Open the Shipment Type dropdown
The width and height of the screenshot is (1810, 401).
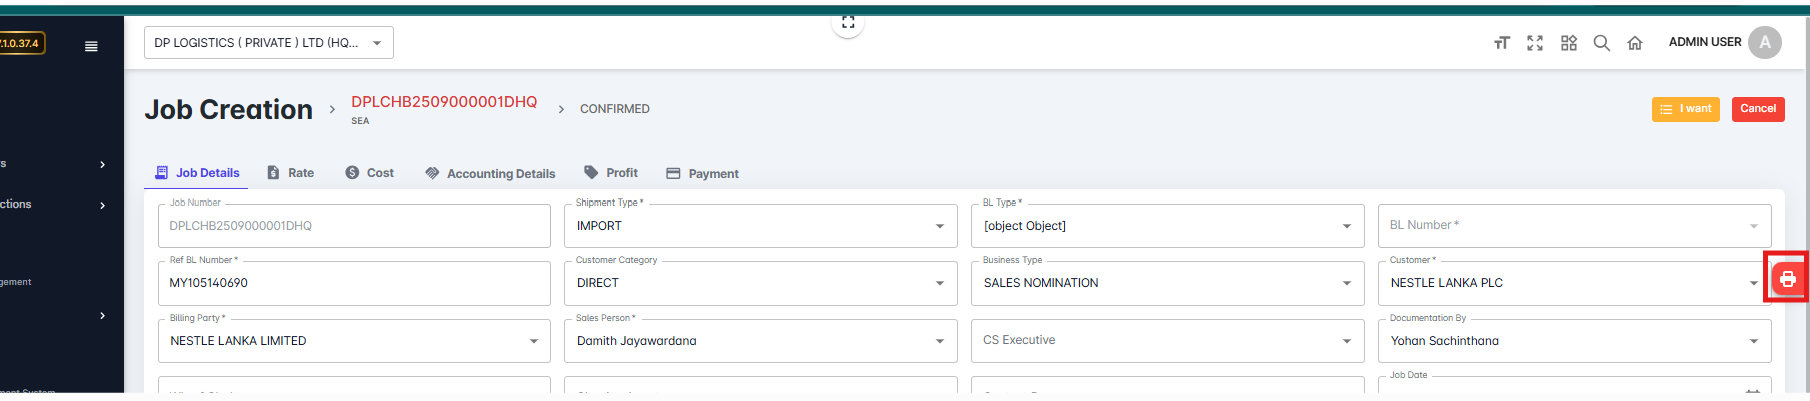pyautogui.click(x=760, y=226)
